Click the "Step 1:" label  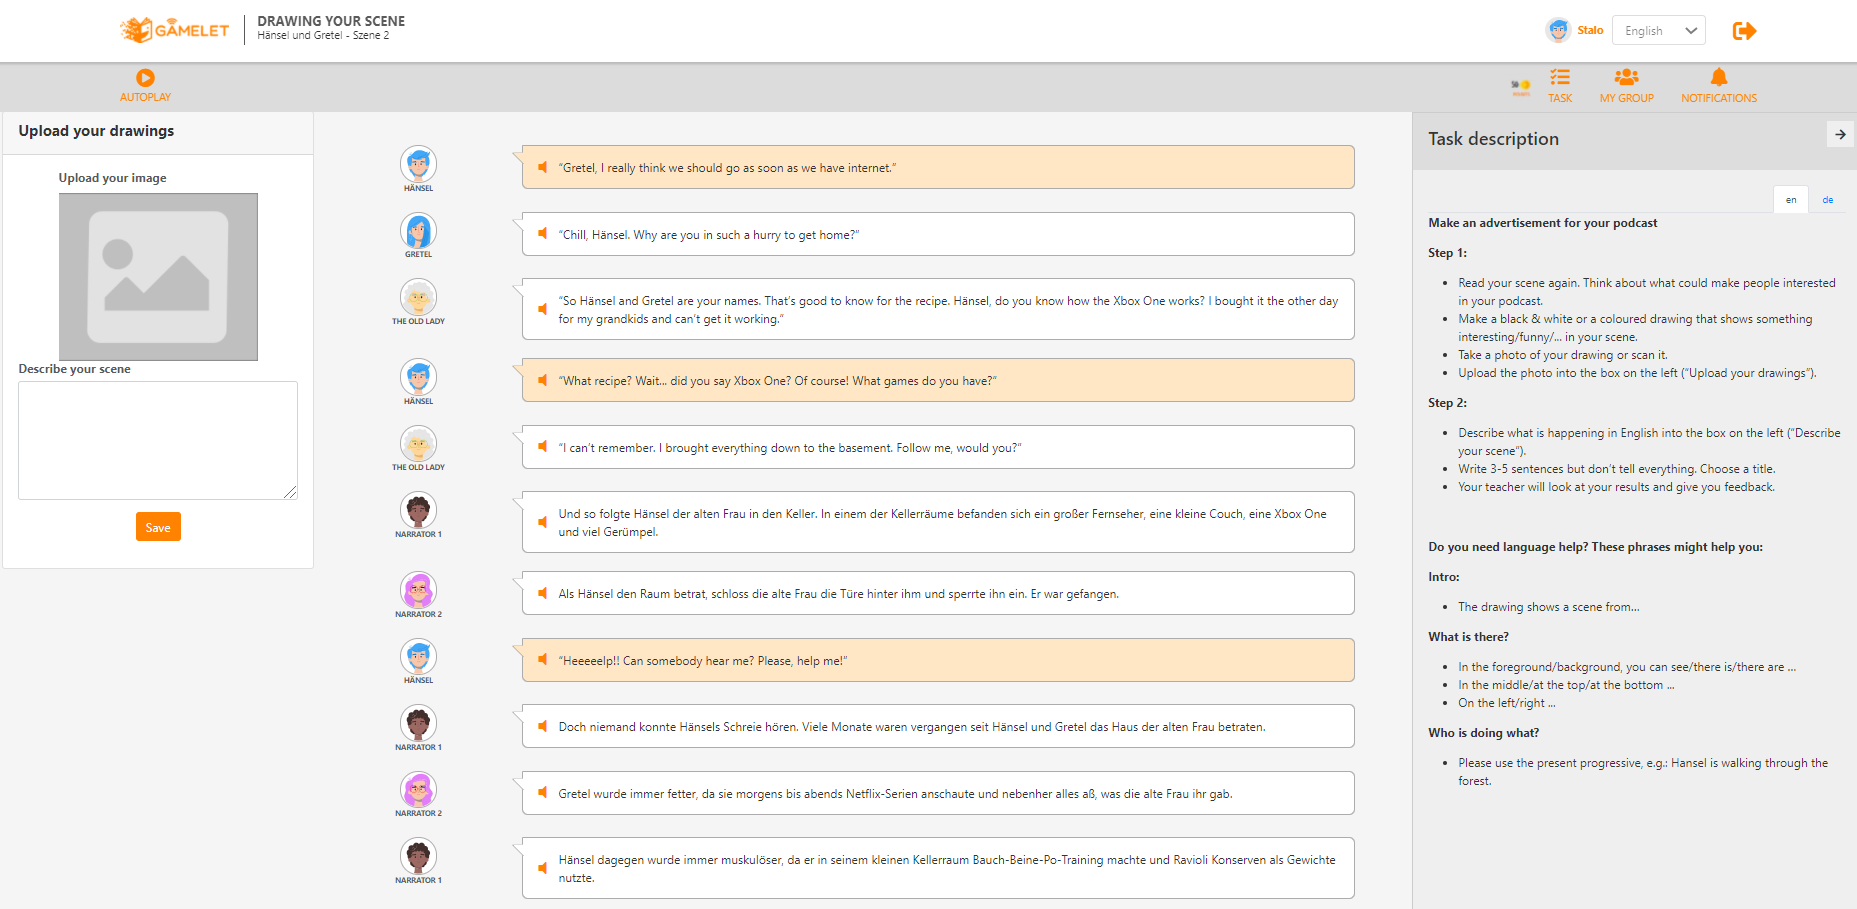coord(1447,253)
